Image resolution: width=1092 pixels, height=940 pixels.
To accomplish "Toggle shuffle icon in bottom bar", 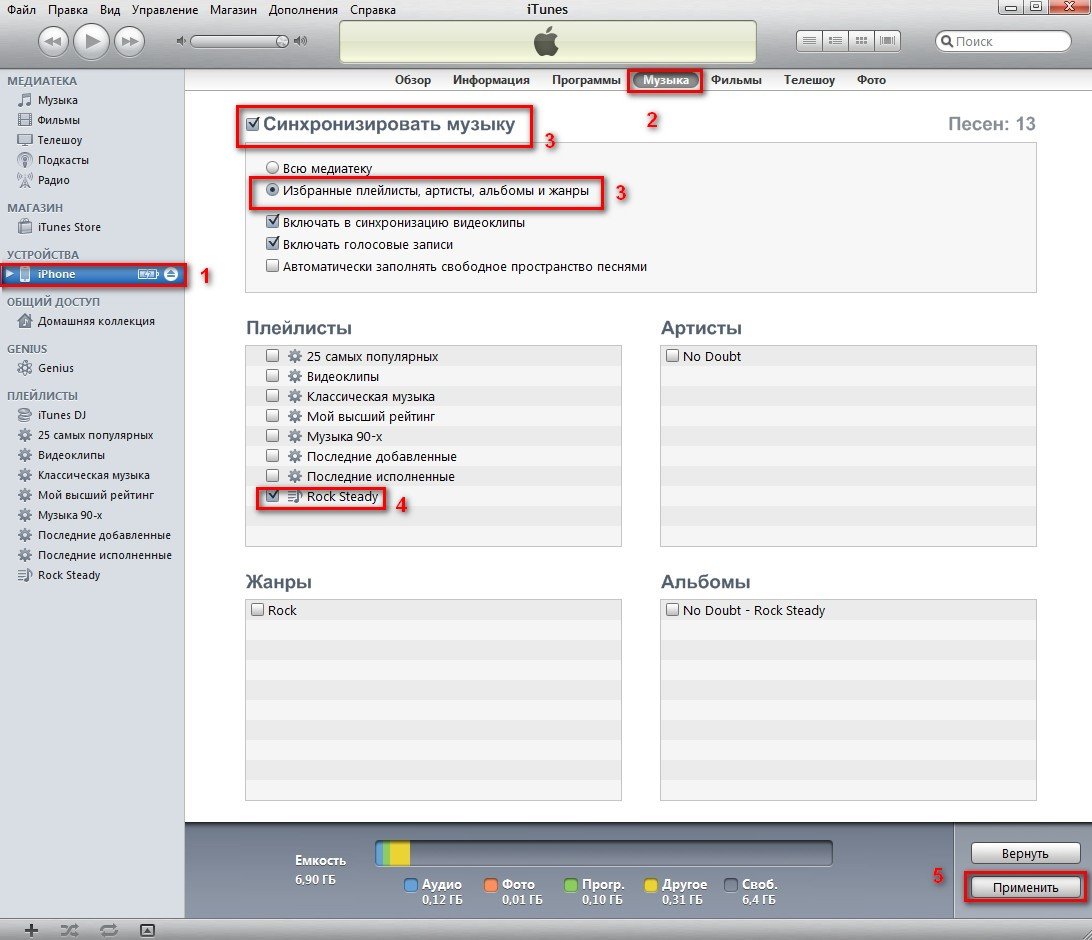I will (x=69, y=930).
